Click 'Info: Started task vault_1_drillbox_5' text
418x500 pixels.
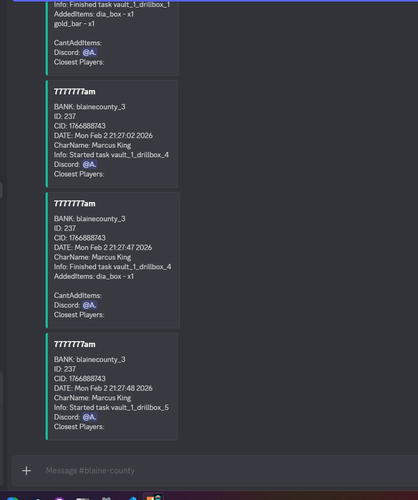(x=111, y=407)
